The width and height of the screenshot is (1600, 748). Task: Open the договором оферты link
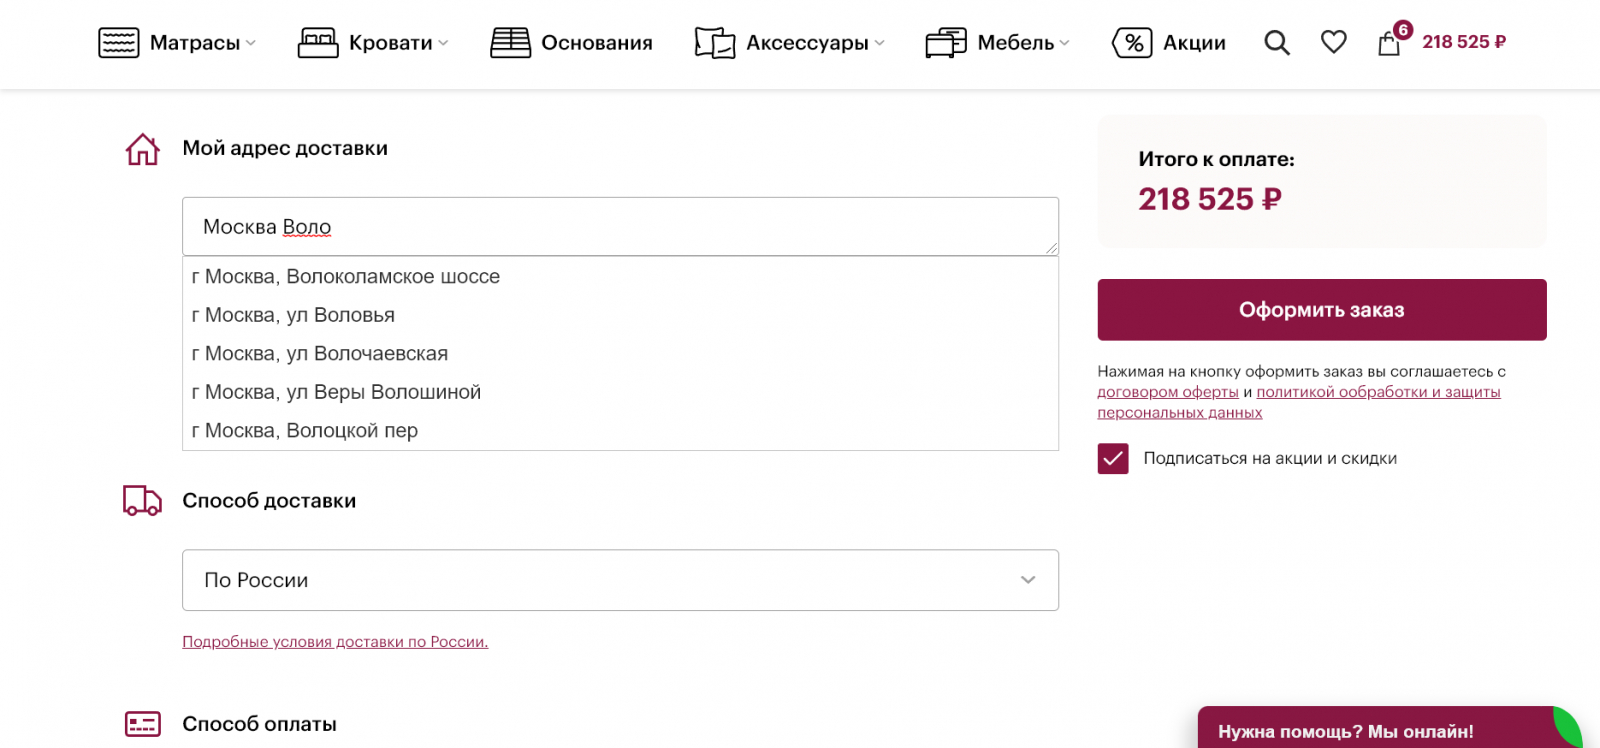pos(1167,392)
